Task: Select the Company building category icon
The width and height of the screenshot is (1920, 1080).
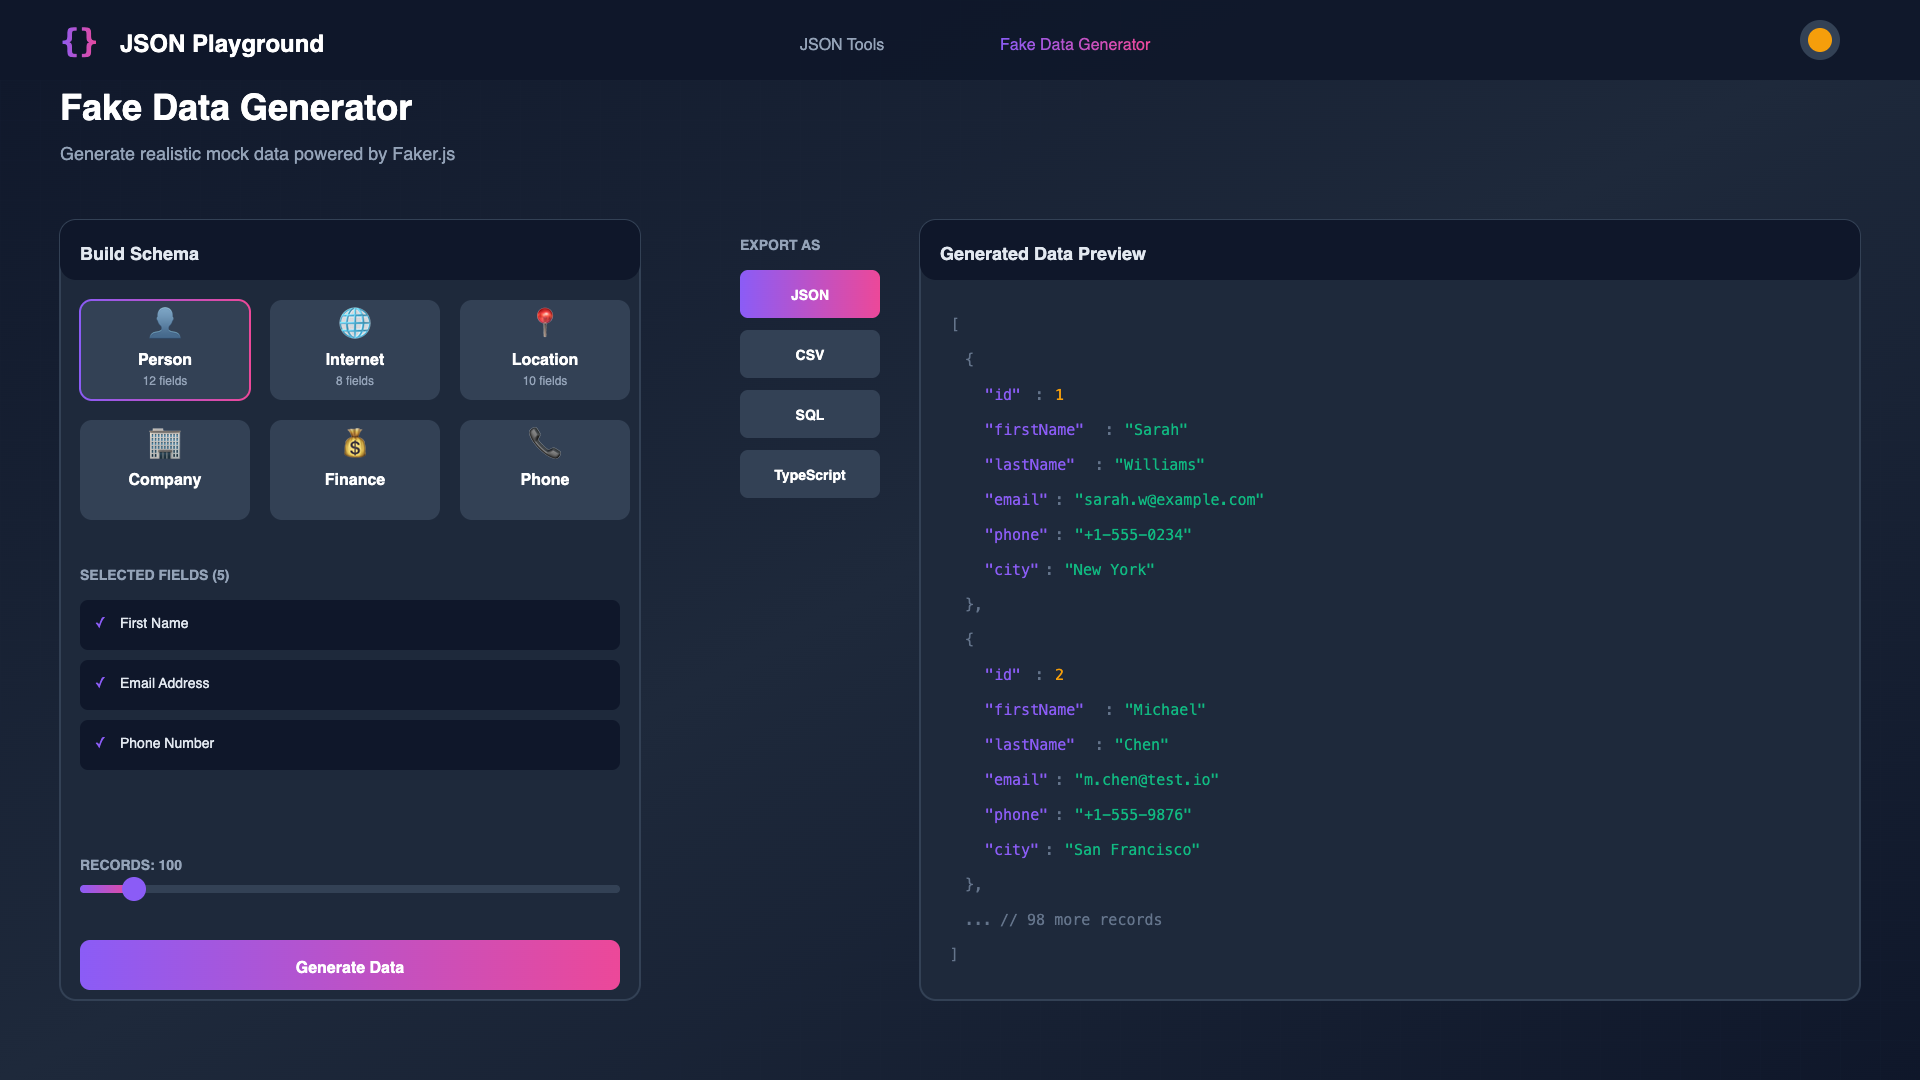Action: coord(164,444)
